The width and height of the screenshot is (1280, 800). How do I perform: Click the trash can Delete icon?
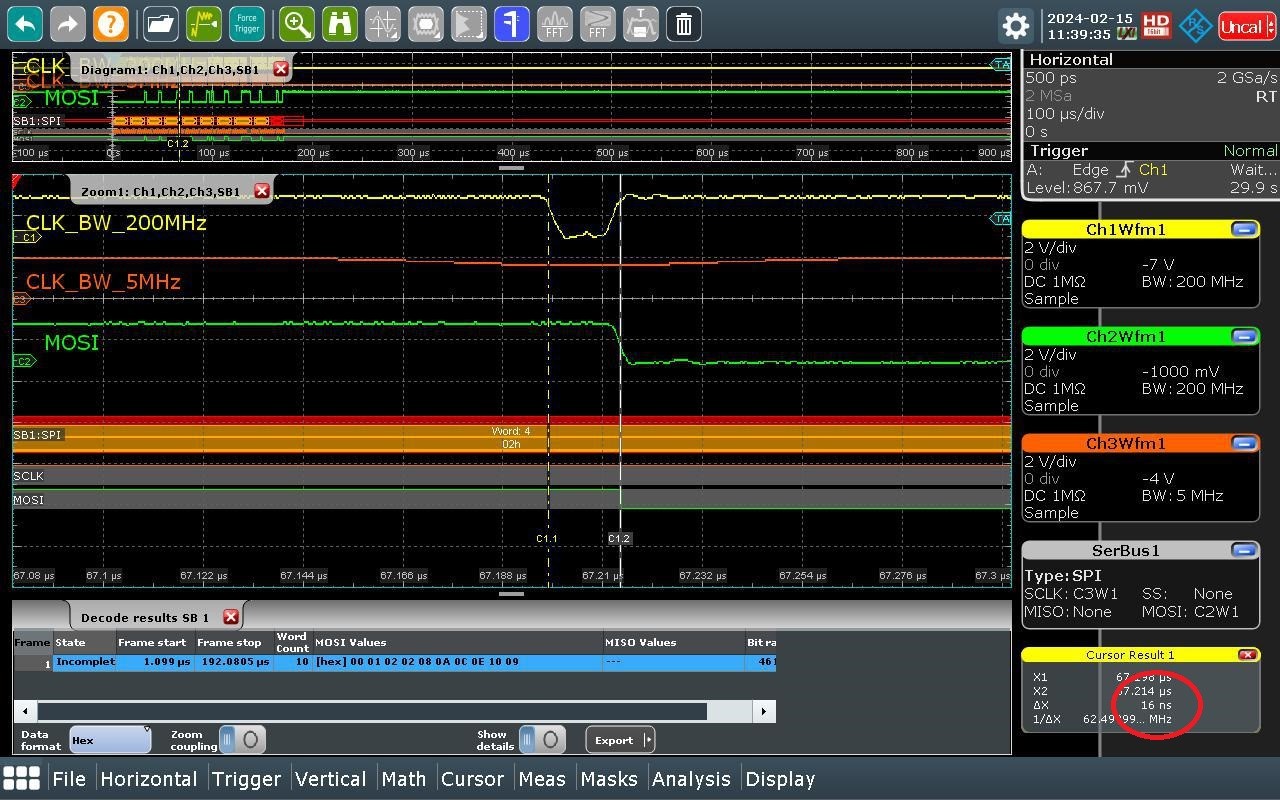click(x=684, y=24)
